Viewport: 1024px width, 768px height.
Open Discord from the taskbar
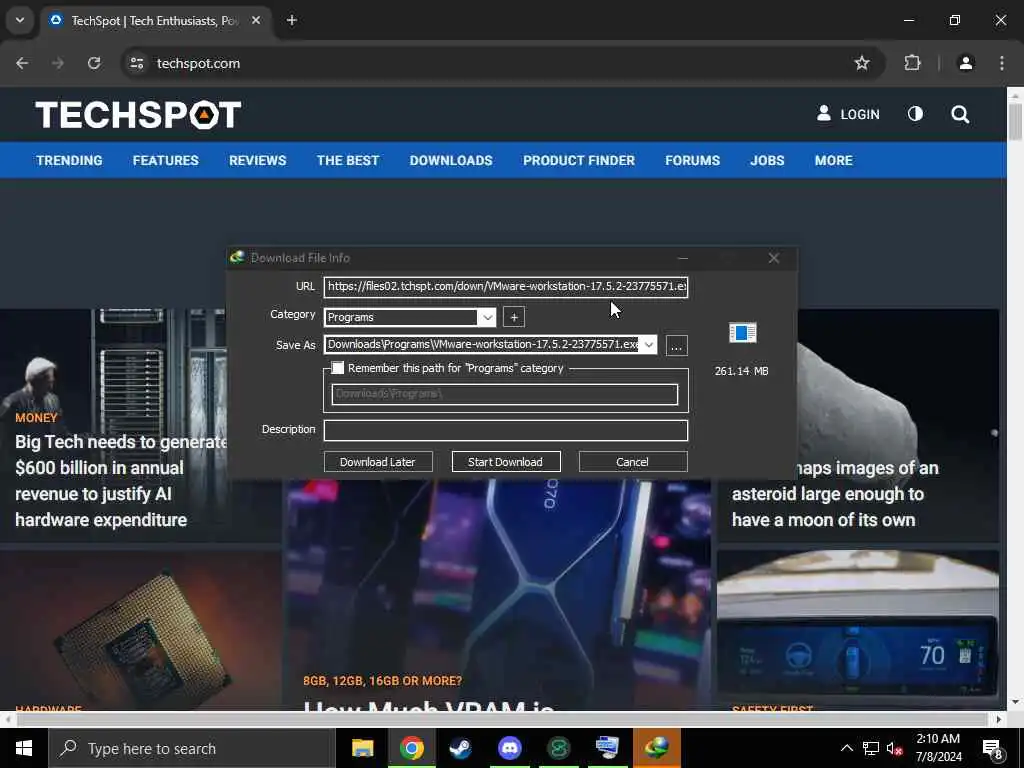[510, 748]
